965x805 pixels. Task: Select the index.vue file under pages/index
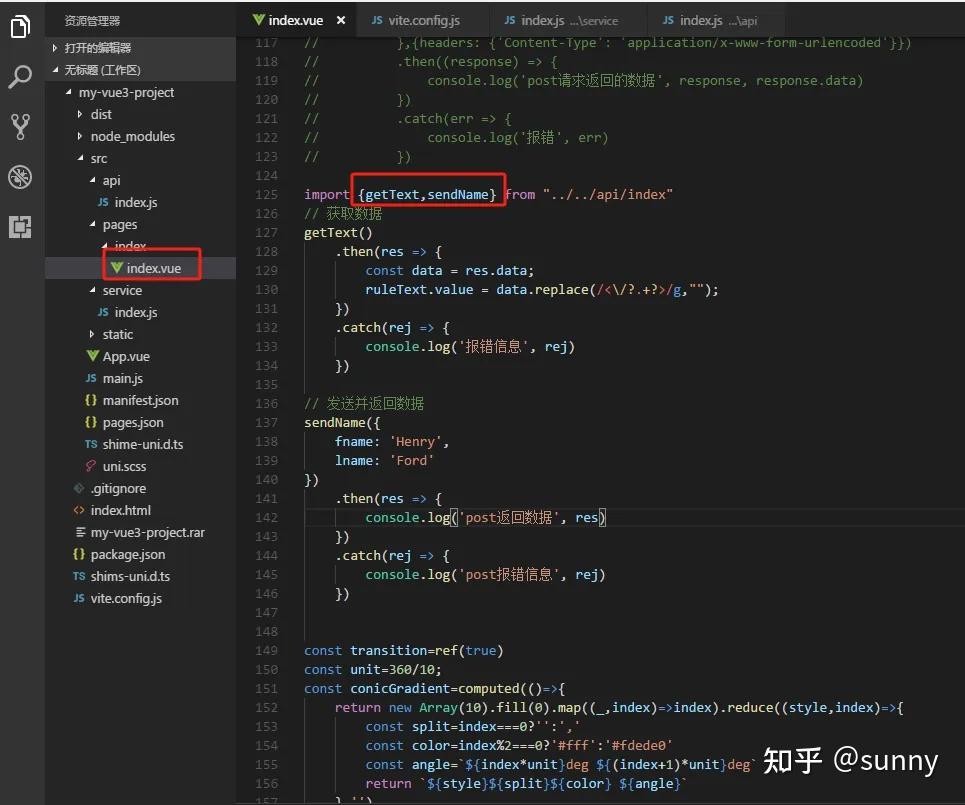[x=152, y=268]
